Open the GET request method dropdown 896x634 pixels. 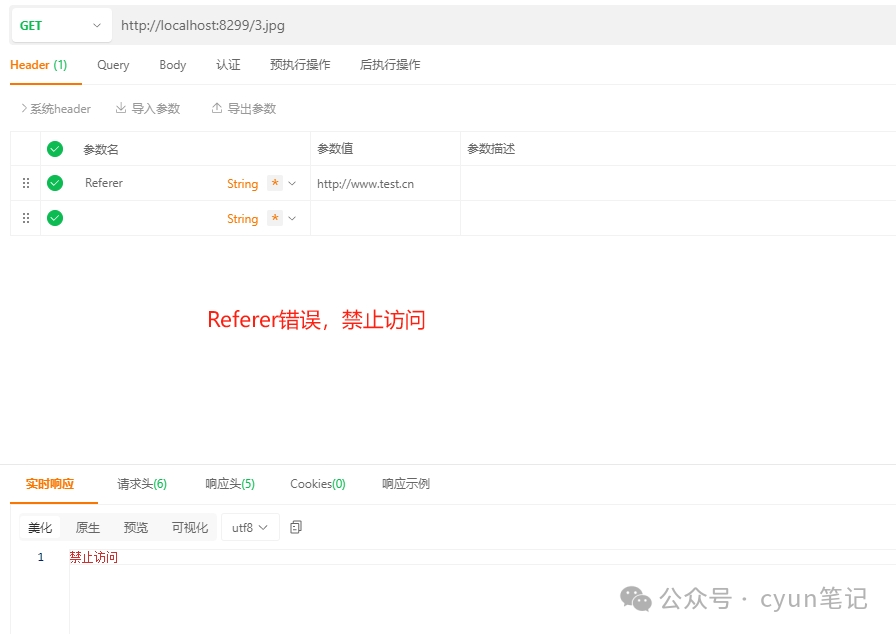[61, 25]
